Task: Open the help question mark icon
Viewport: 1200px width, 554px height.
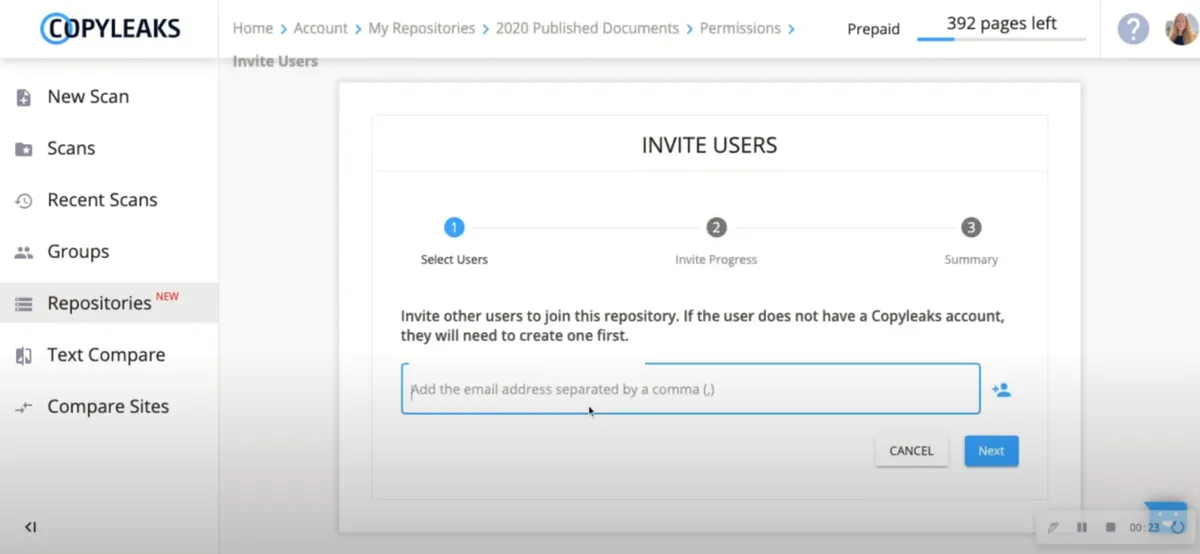Action: click(1133, 29)
